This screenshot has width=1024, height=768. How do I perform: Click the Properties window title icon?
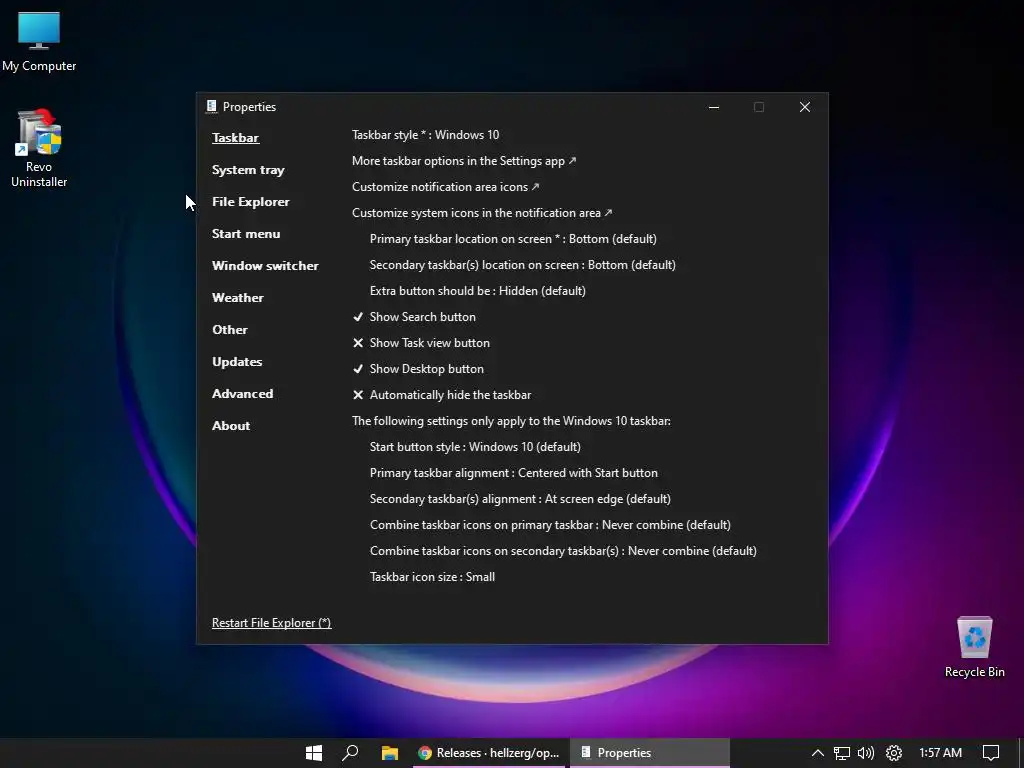point(212,106)
